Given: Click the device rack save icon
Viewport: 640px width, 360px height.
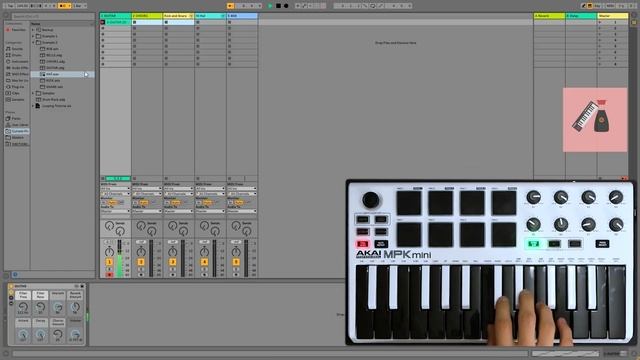Looking at the screenshot, I should tap(82, 286).
